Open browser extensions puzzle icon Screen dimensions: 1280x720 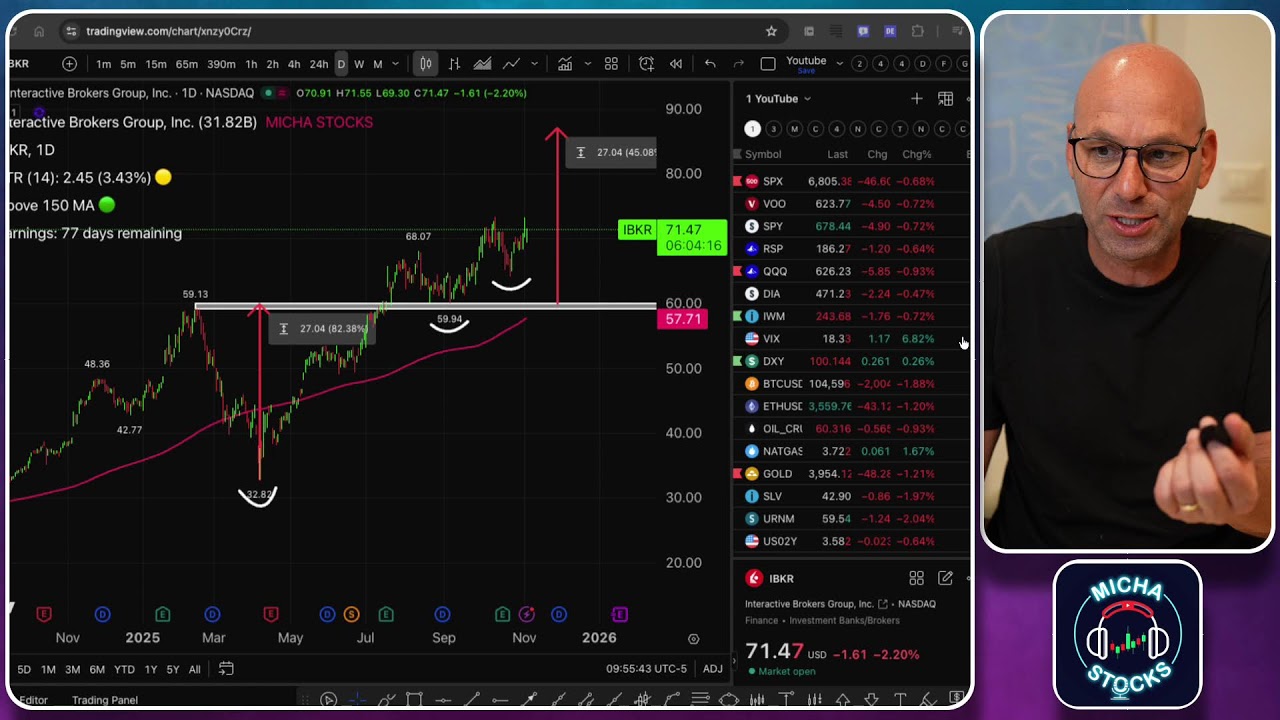918,31
